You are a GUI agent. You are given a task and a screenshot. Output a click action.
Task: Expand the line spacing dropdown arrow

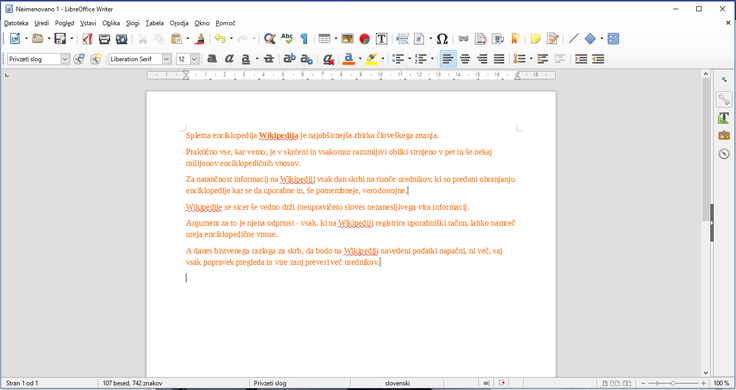(531, 59)
